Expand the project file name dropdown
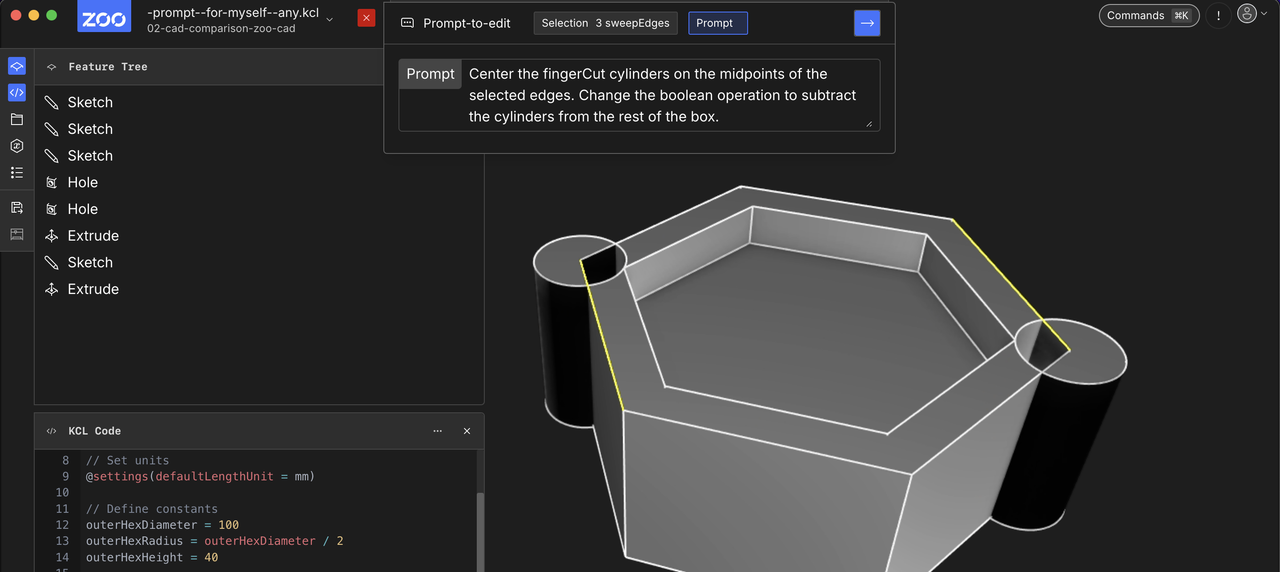The height and width of the screenshot is (572, 1280). 330,20
